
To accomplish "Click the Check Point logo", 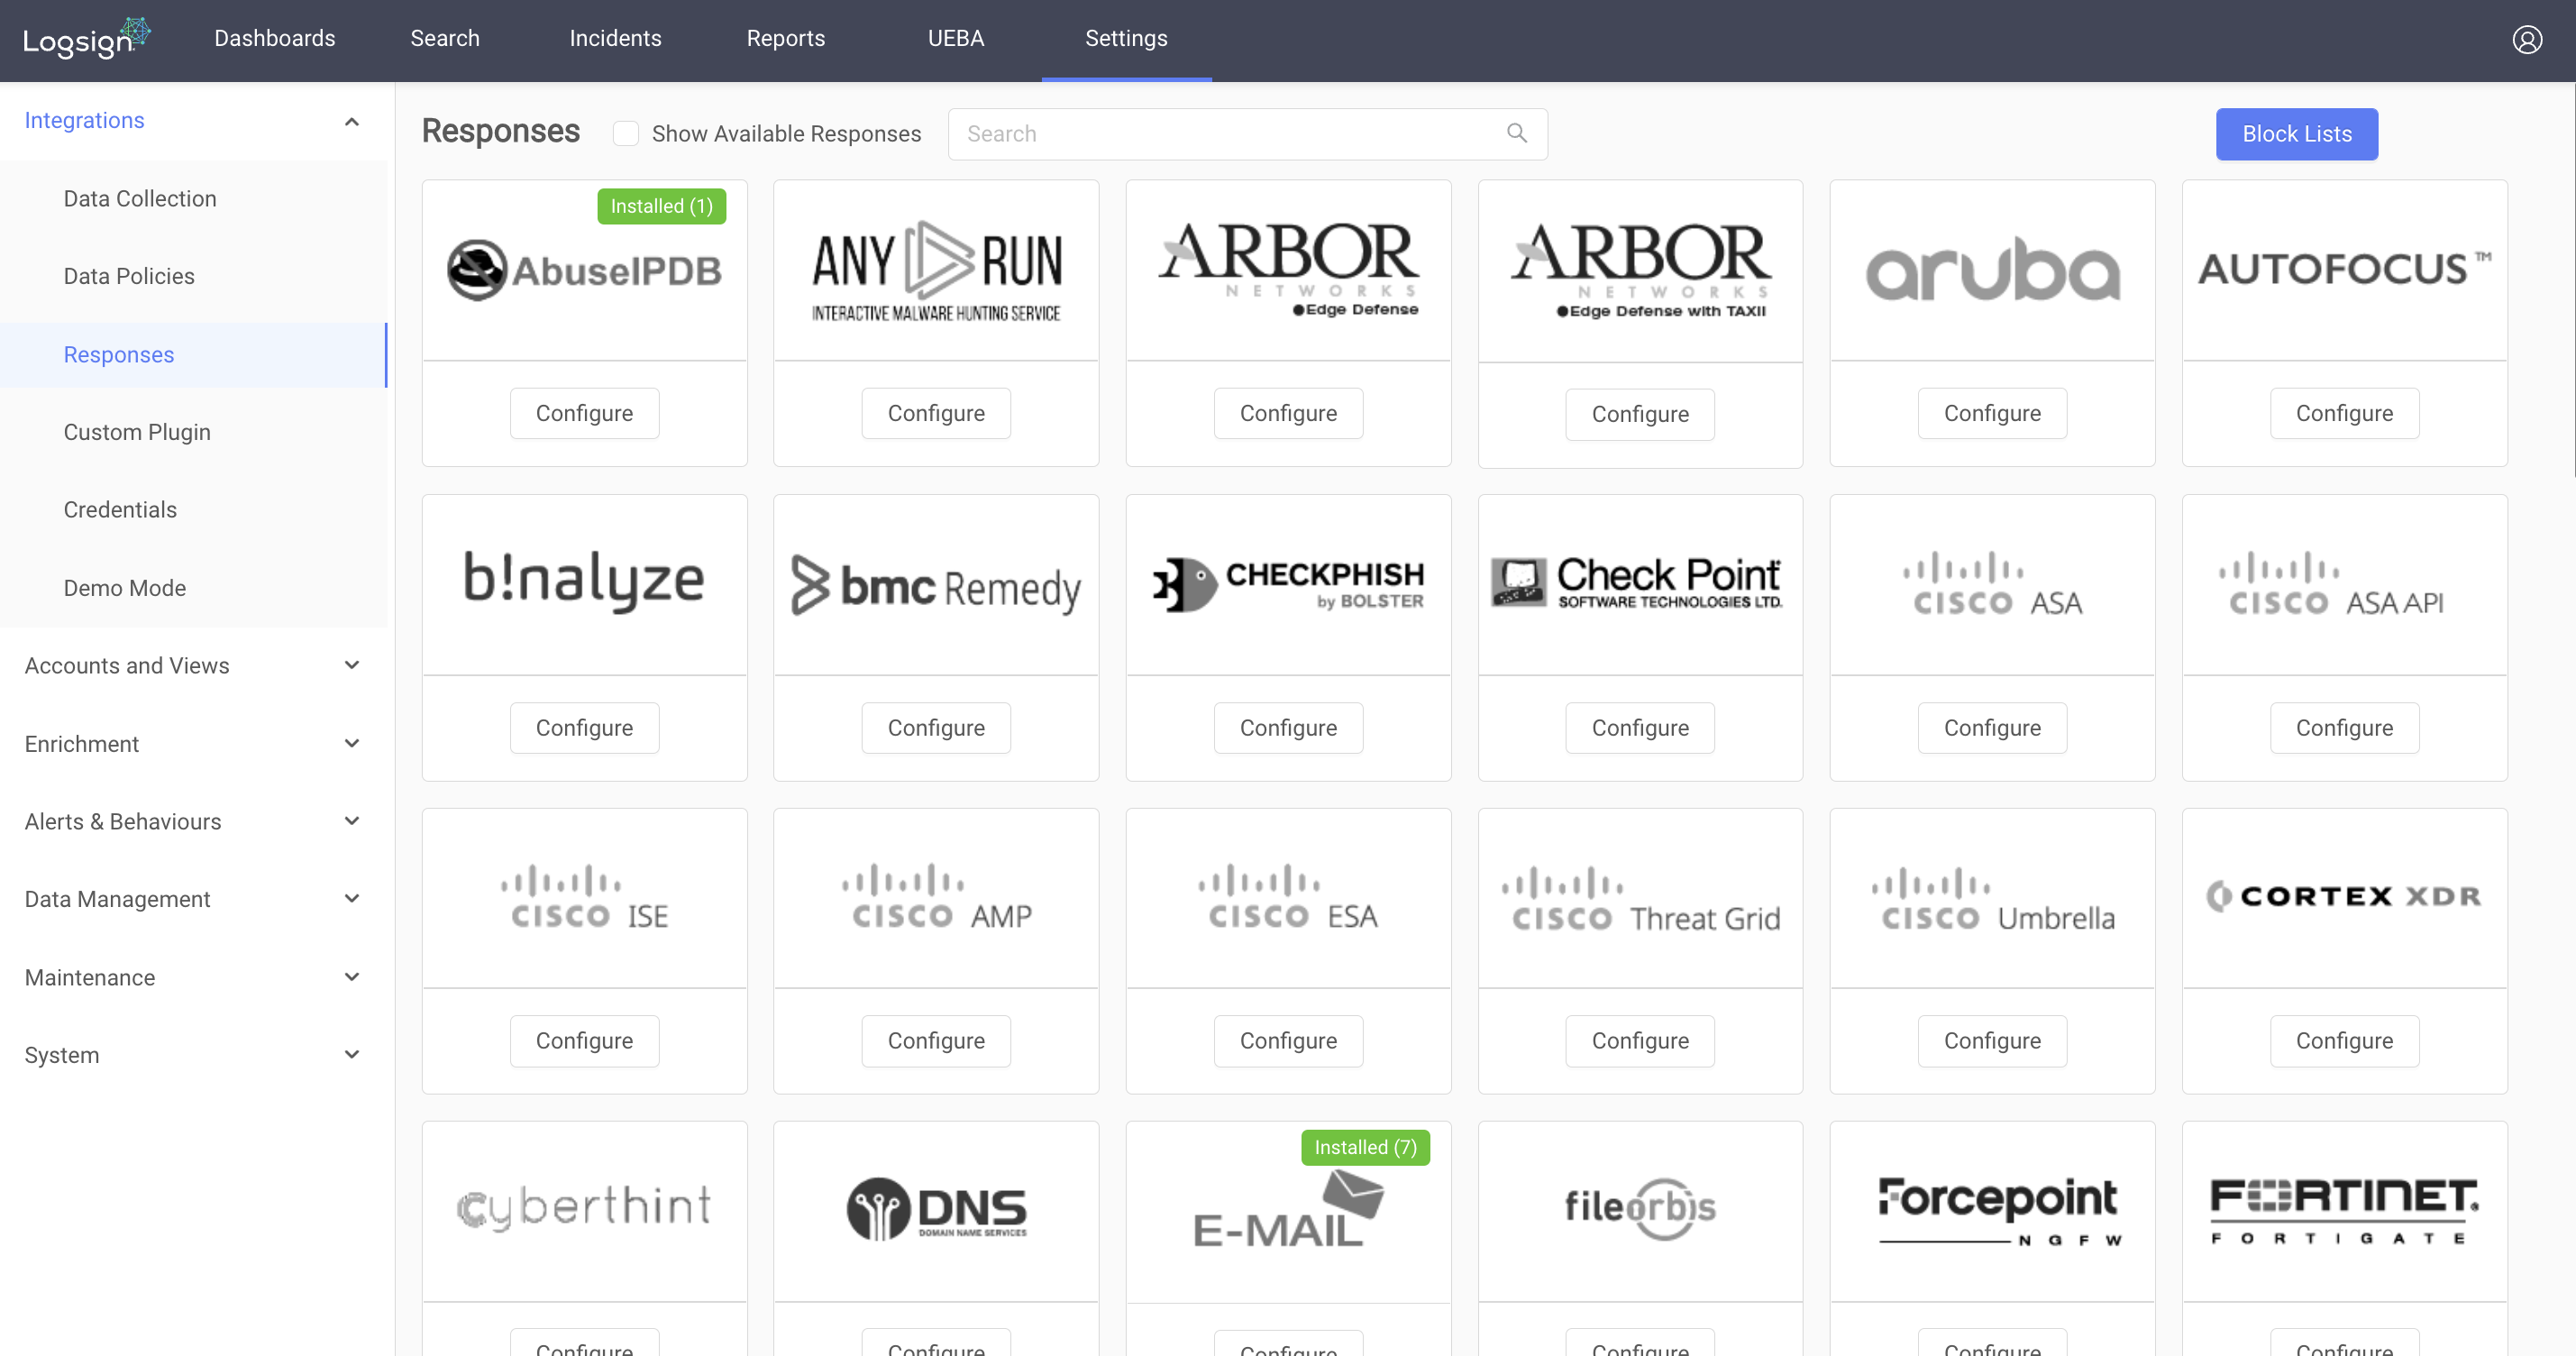I will pyautogui.click(x=1636, y=582).
